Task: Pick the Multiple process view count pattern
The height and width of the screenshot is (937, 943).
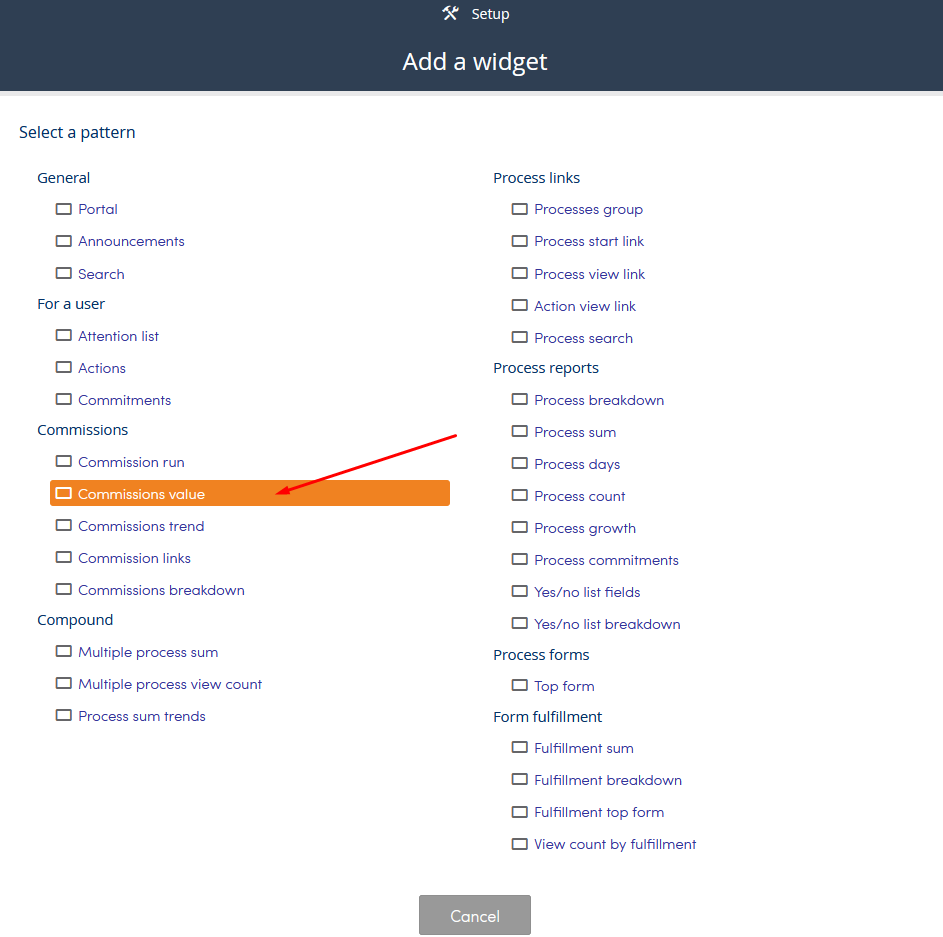Action: (x=170, y=684)
